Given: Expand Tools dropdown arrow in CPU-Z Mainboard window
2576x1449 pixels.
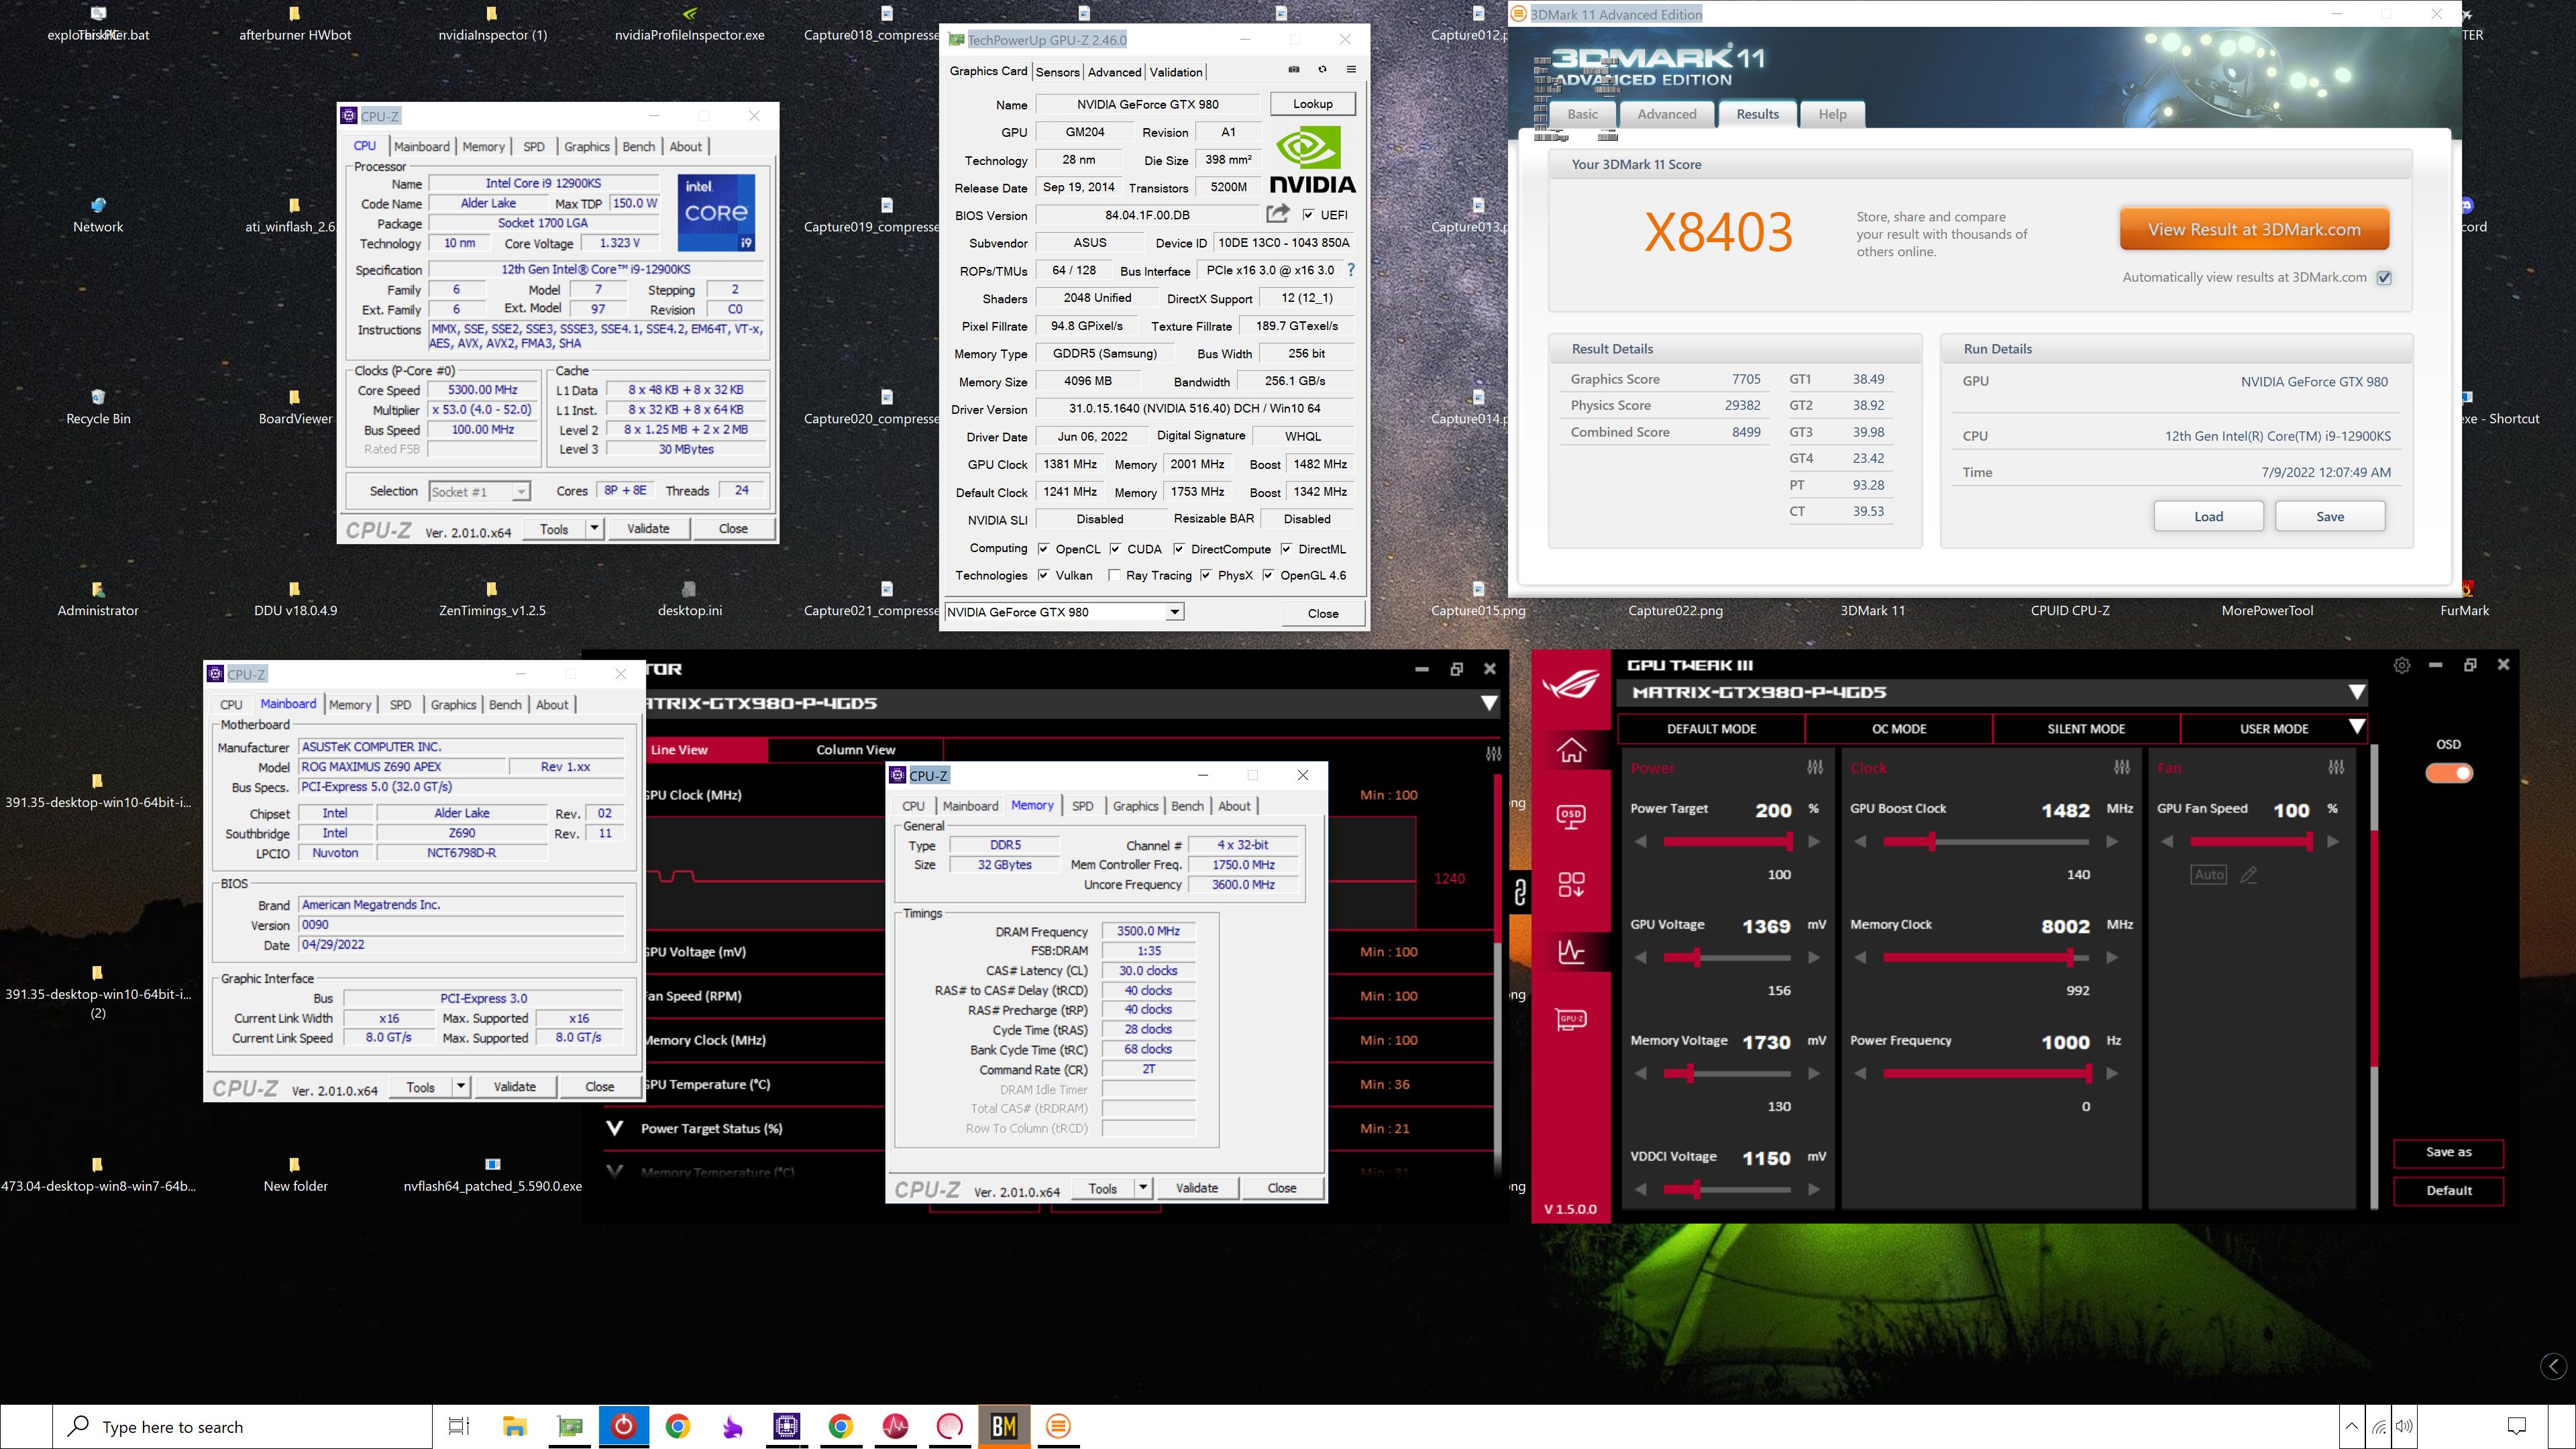Looking at the screenshot, I should click(461, 1087).
